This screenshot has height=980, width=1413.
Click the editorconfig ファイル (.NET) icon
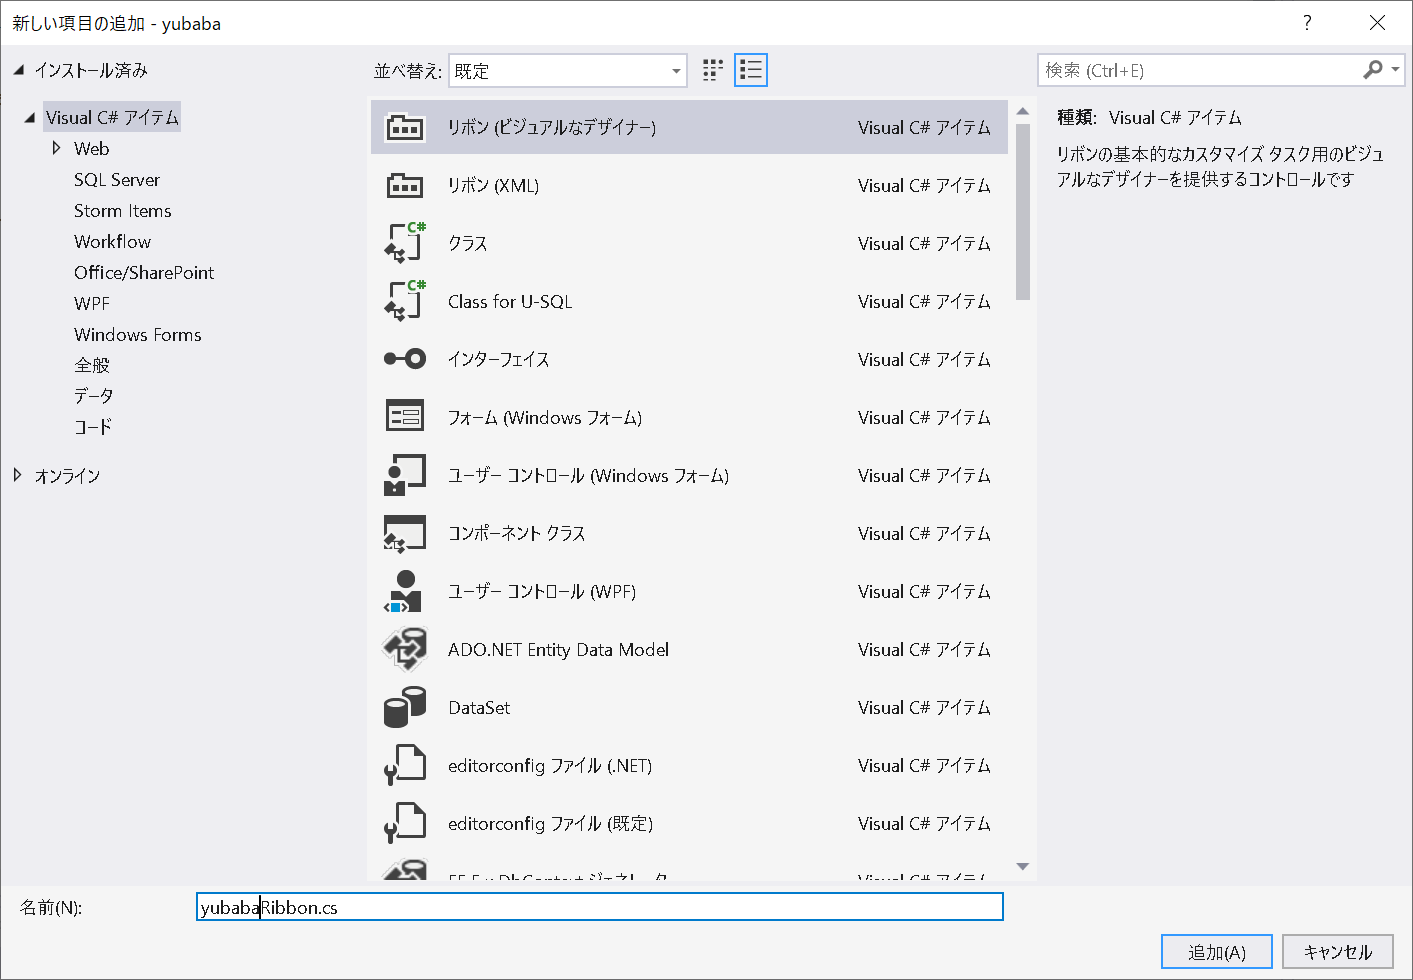[x=405, y=765]
